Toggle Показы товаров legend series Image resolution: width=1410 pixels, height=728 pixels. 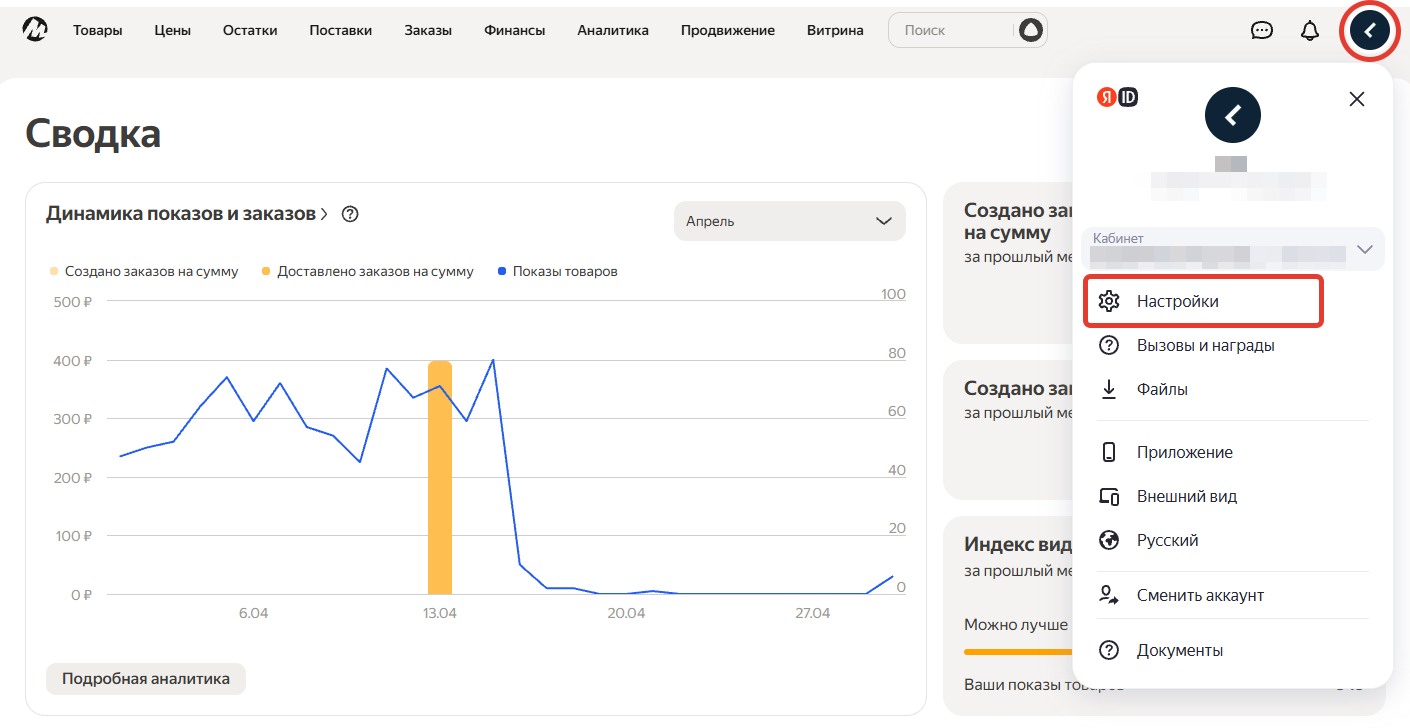[x=557, y=271]
